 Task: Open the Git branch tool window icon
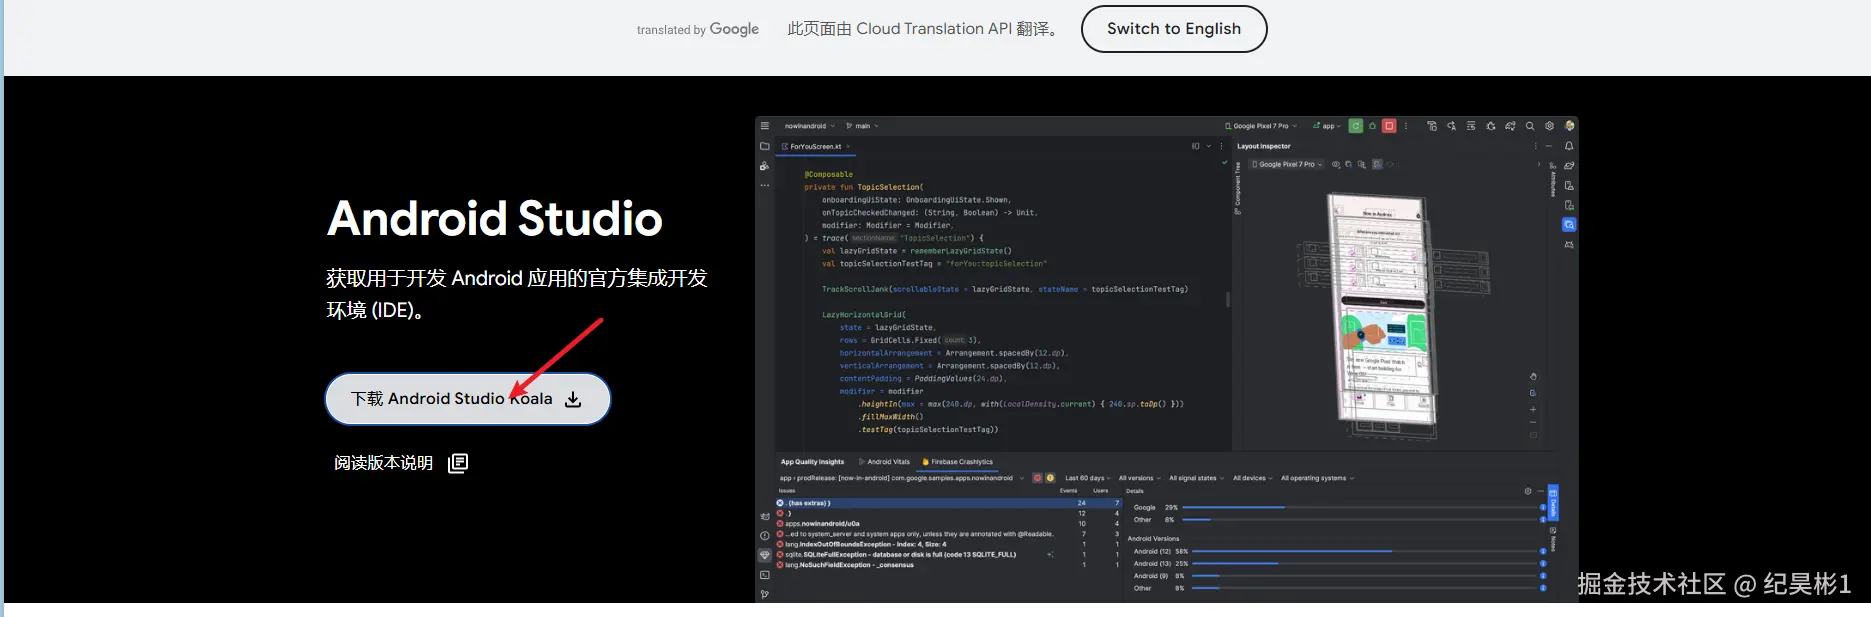765,594
